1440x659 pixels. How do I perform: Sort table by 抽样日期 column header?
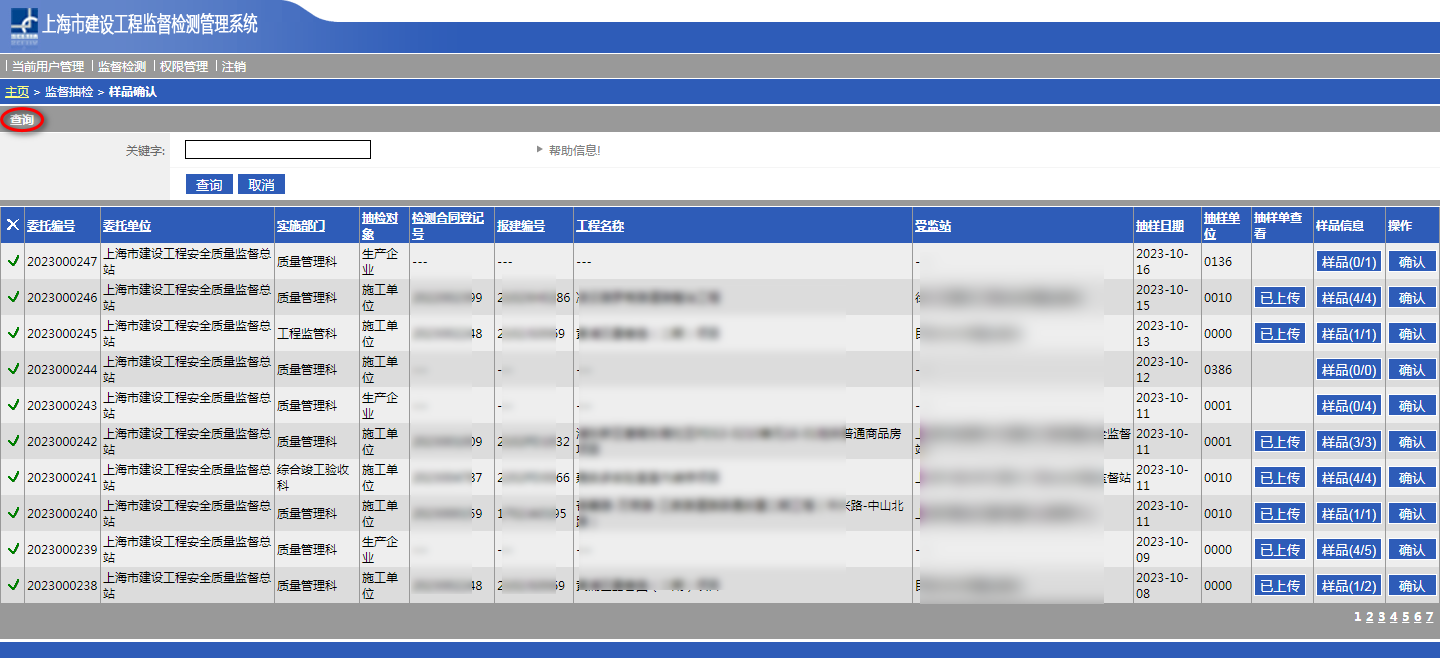pyautogui.click(x=1159, y=226)
